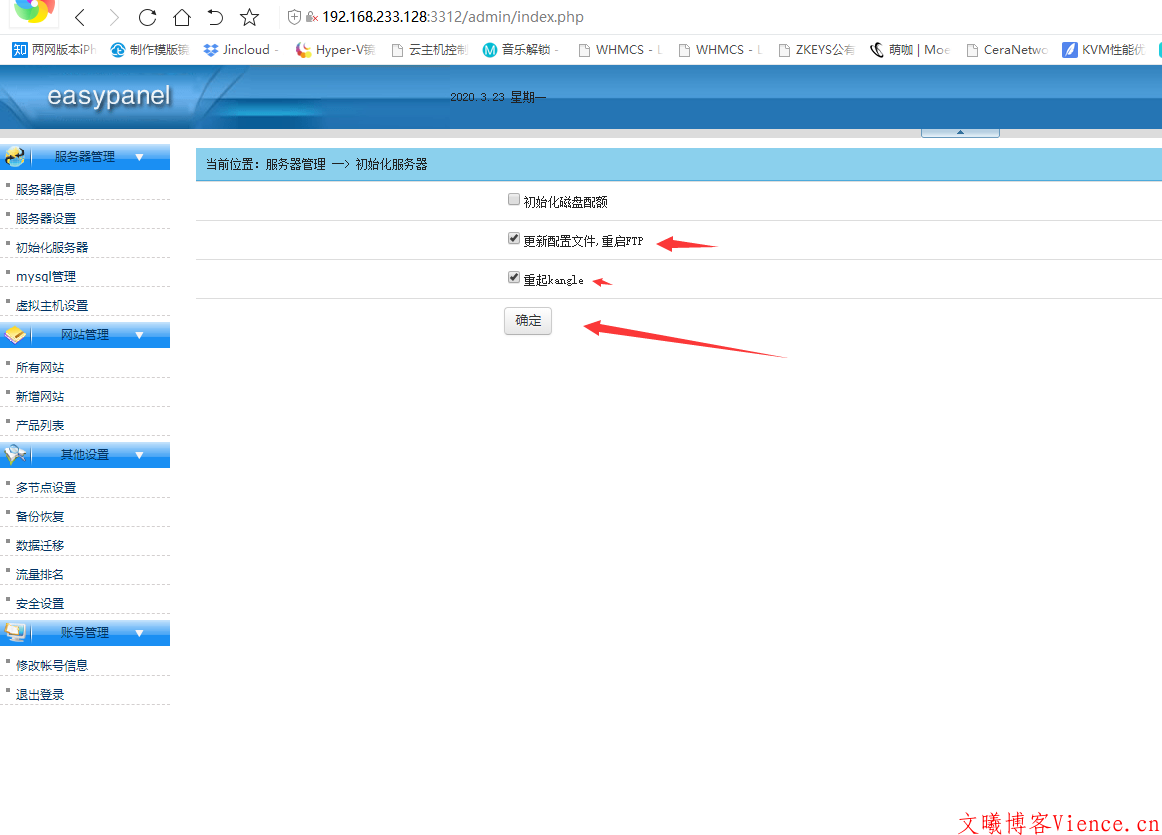This screenshot has width=1162, height=835.
Task: Click inside the browser address bar
Action: [450, 16]
